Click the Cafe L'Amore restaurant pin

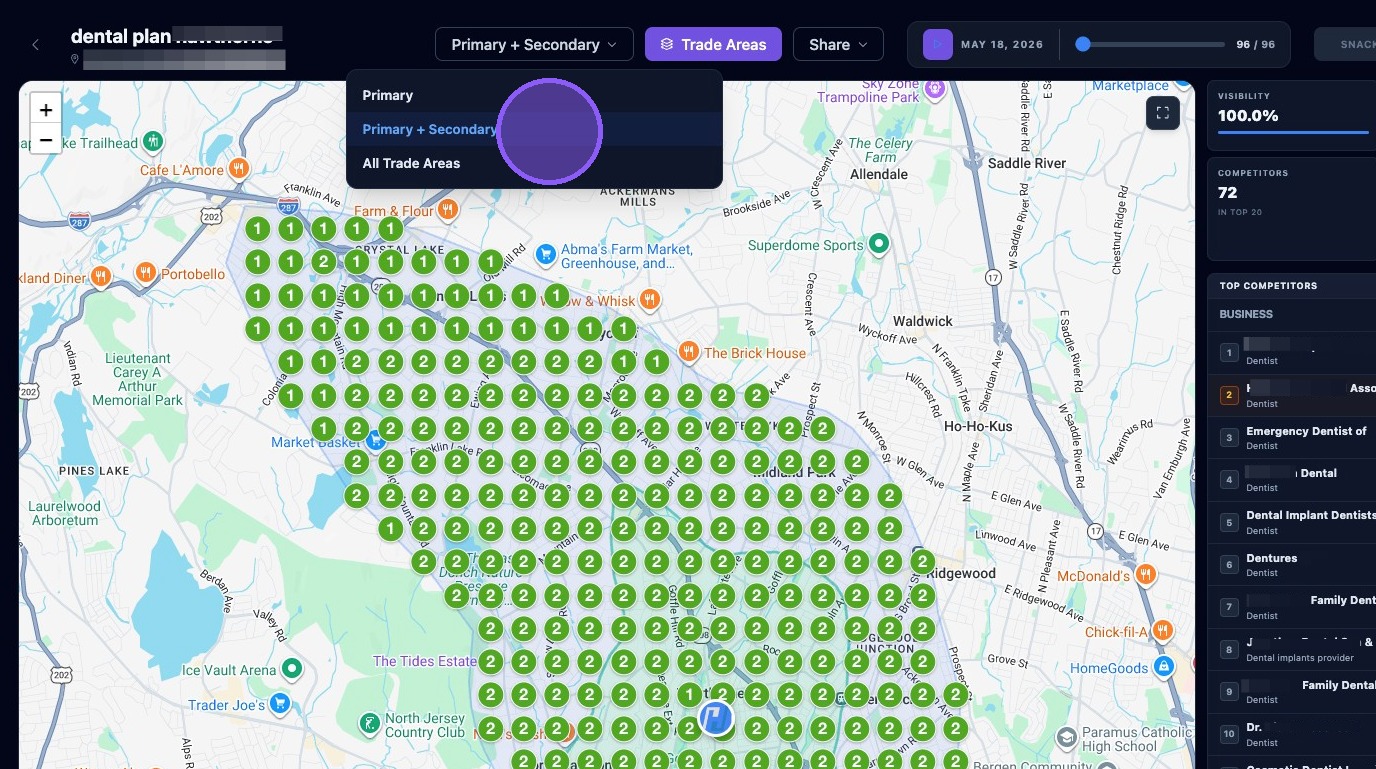point(238,169)
